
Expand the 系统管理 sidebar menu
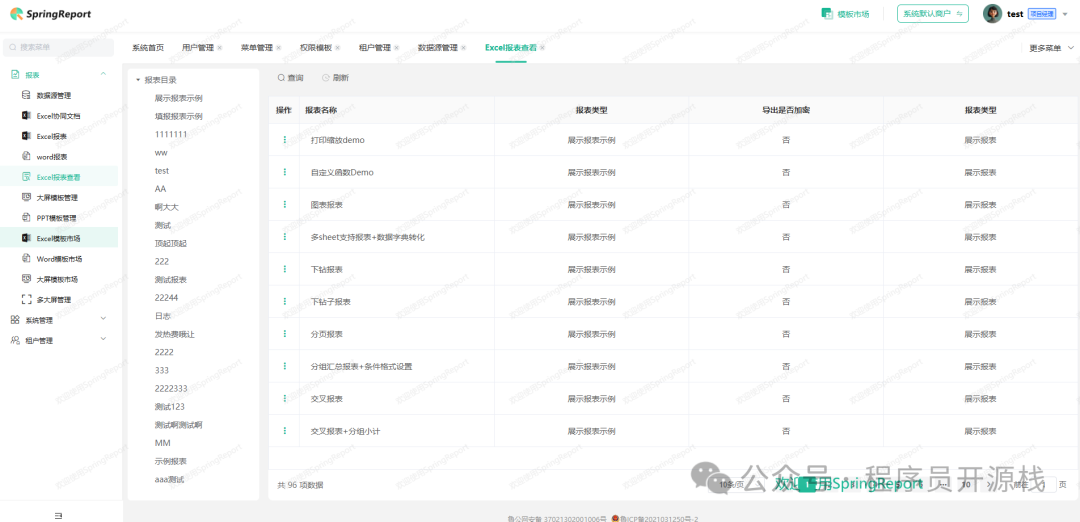click(103, 319)
